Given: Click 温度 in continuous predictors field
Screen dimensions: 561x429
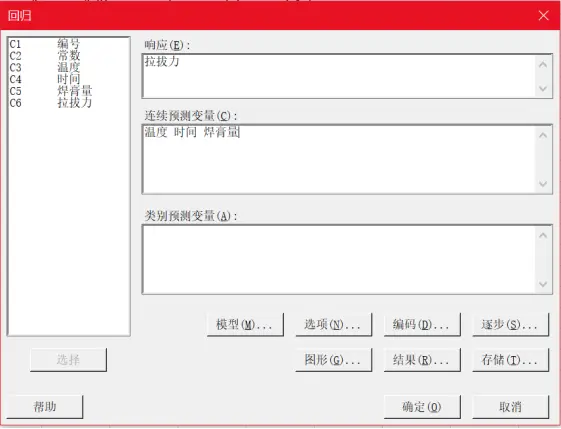Looking at the screenshot, I should (x=156, y=132).
